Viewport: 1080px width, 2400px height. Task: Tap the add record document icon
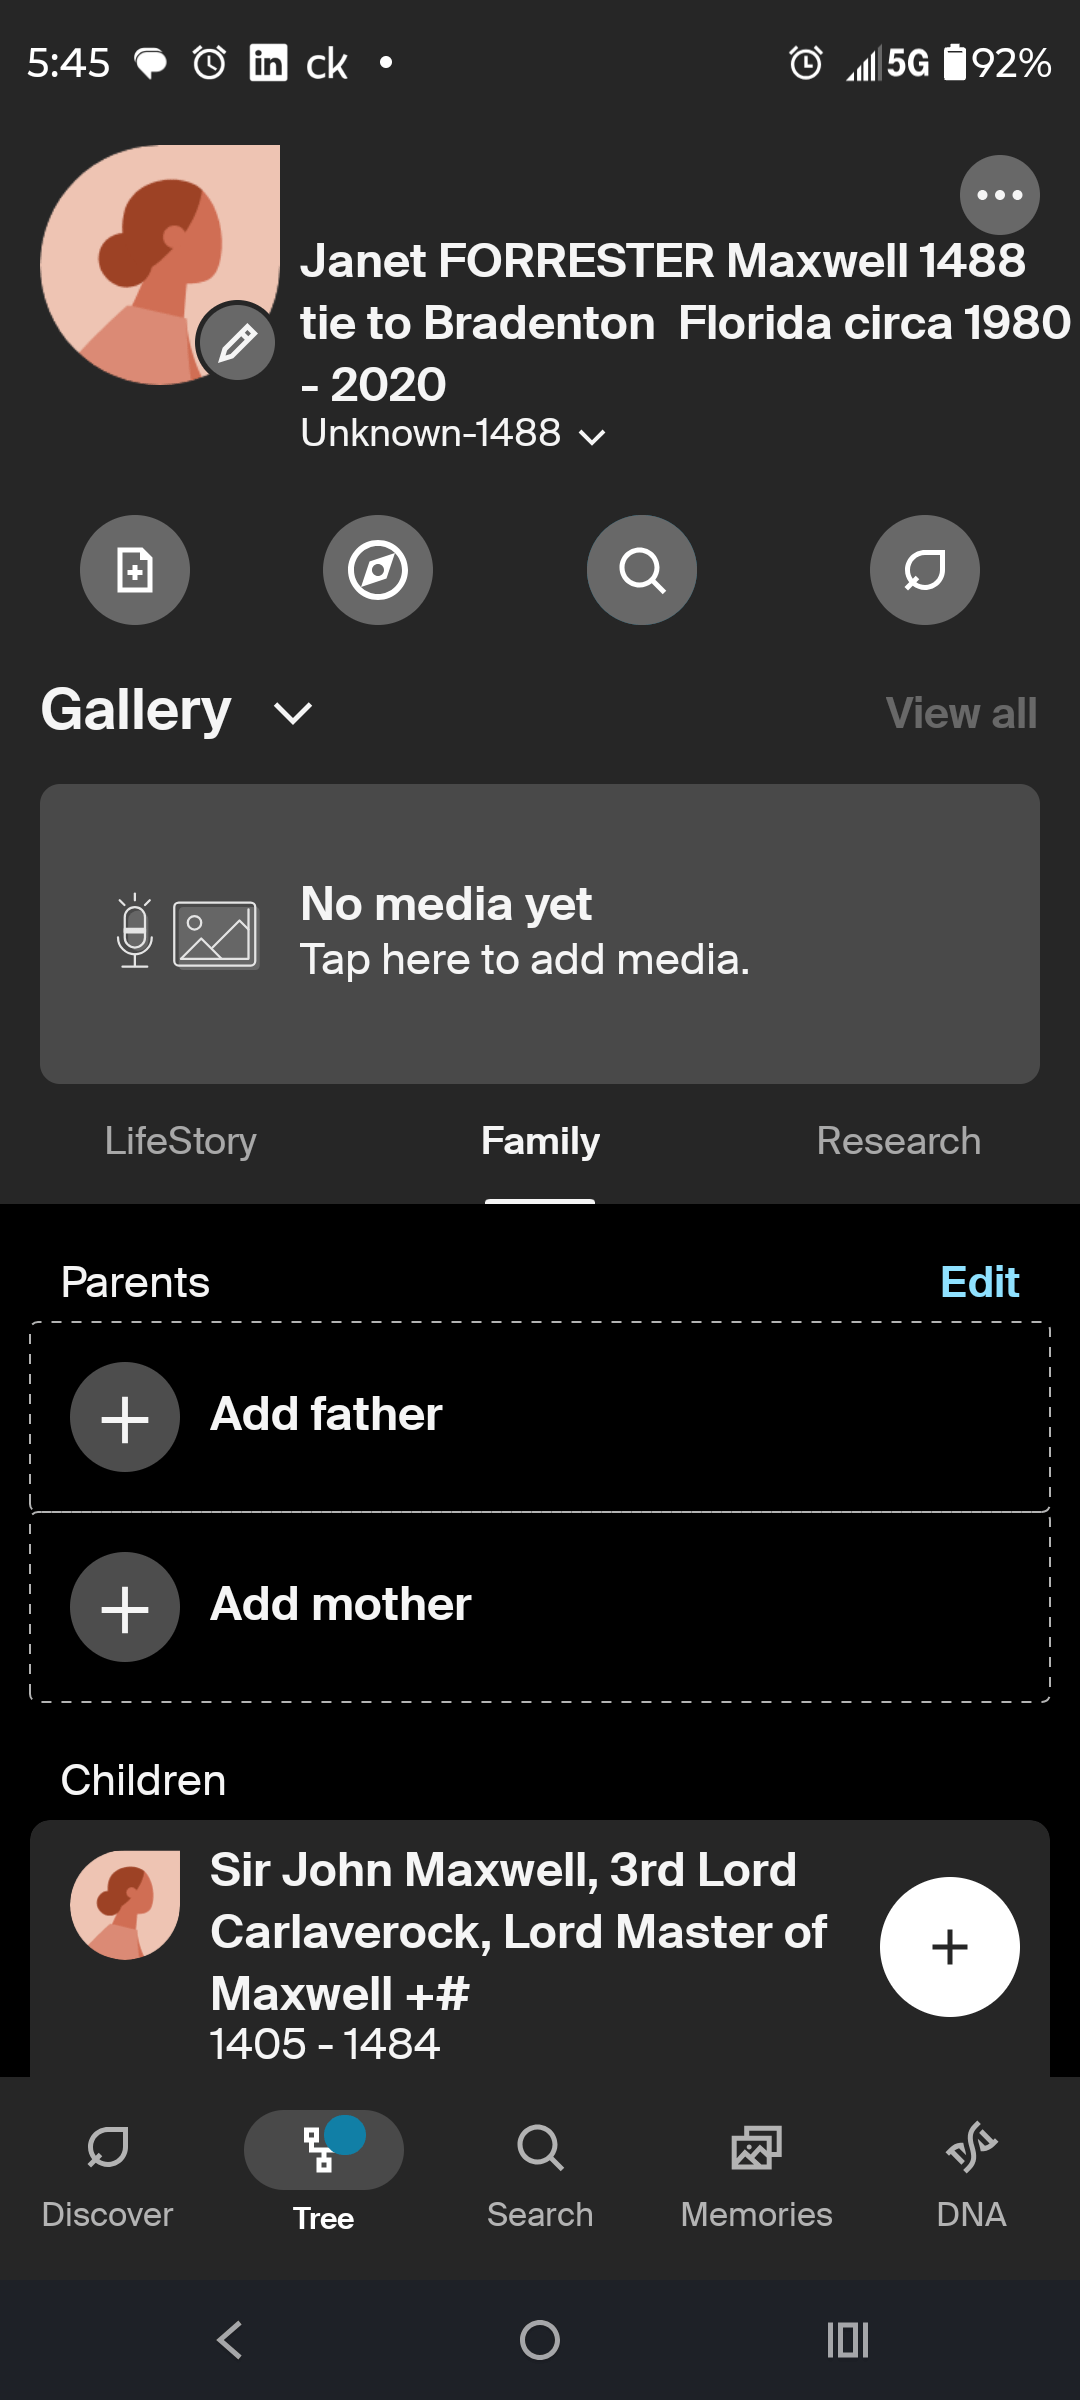(x=135, y=570)
